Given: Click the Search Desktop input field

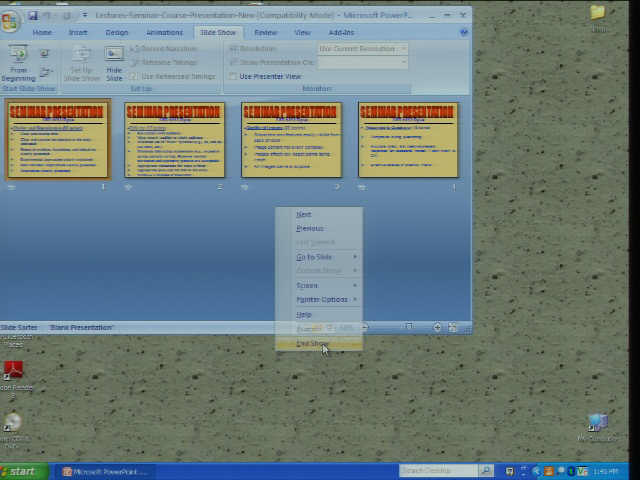Looking at the screenshot, I should click(438, 471).
